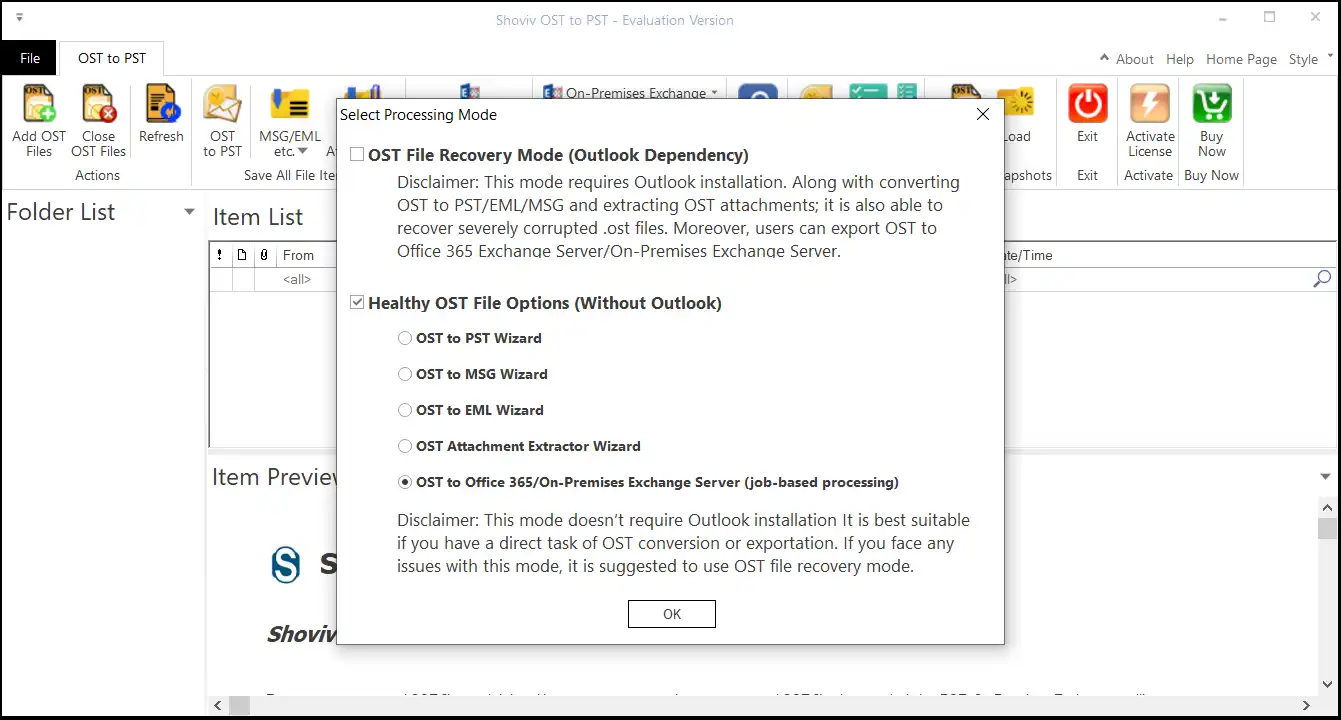Screen dimensions: 1341x720
Task: Click the importance column header icon
Action: (x=220, y=255)
